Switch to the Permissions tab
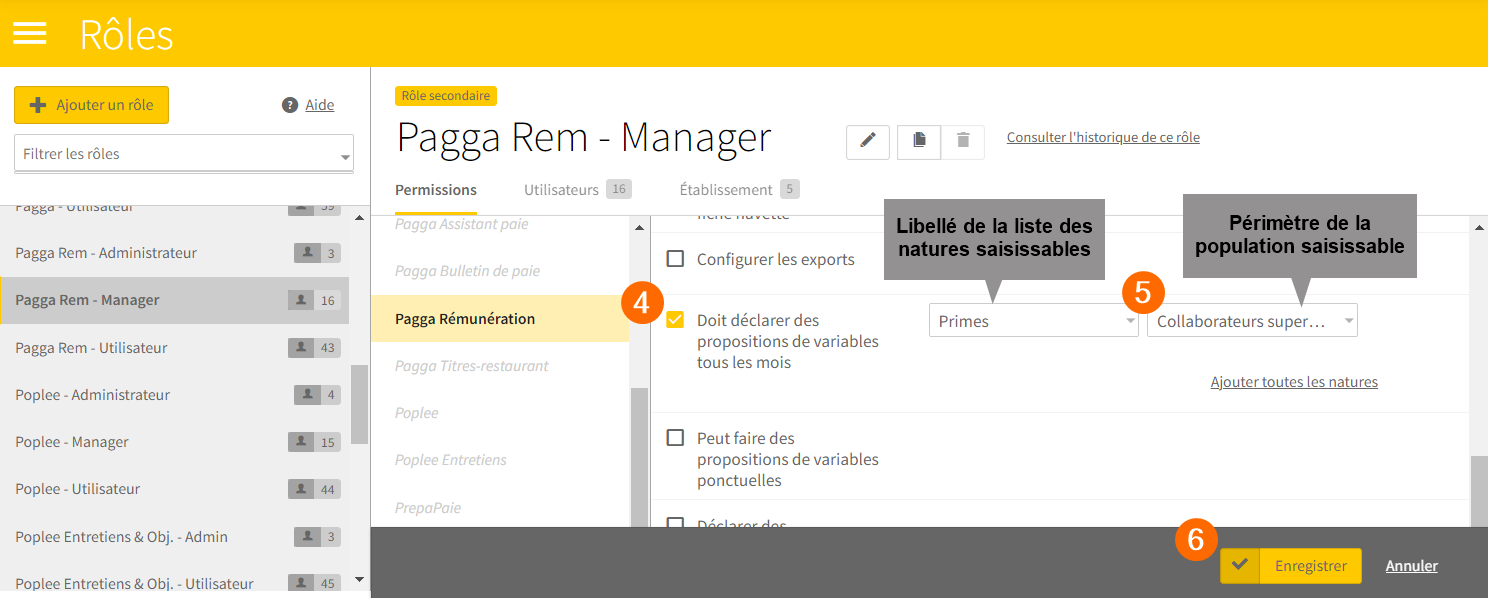 (x=436, y=190)
